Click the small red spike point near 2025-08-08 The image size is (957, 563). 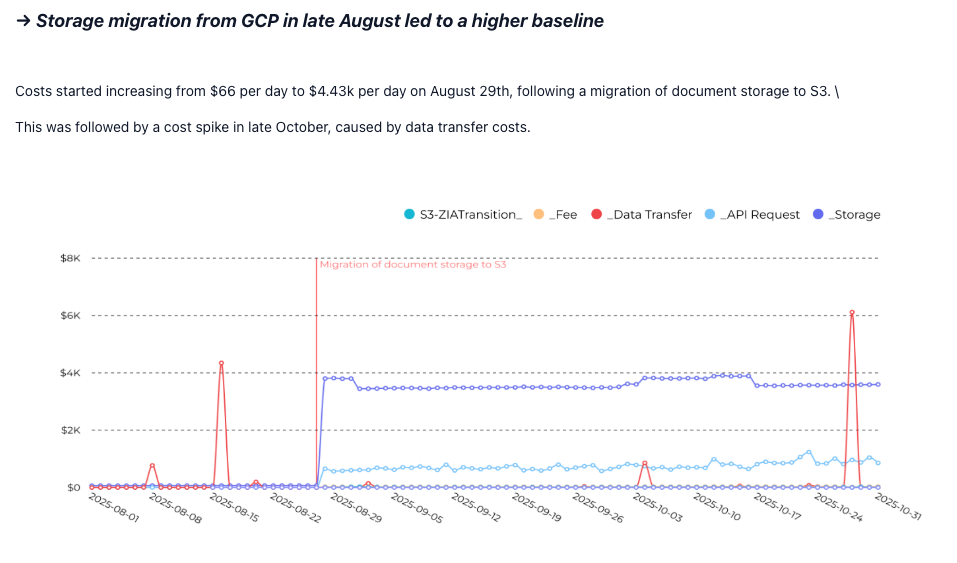[x=152, y=465]
